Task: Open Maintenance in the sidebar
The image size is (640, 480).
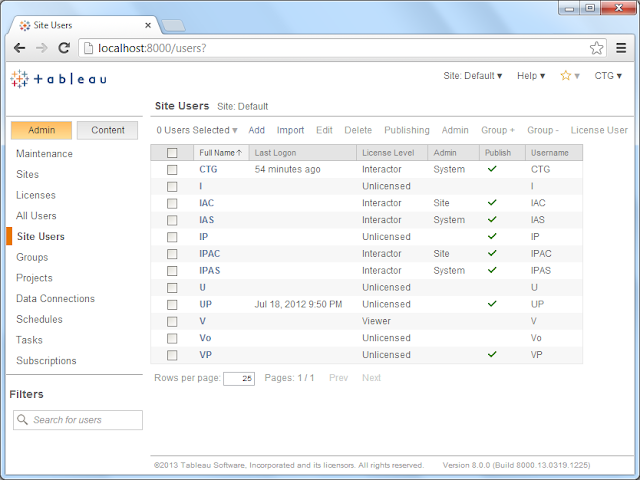Action: click(x=44, y=154)
